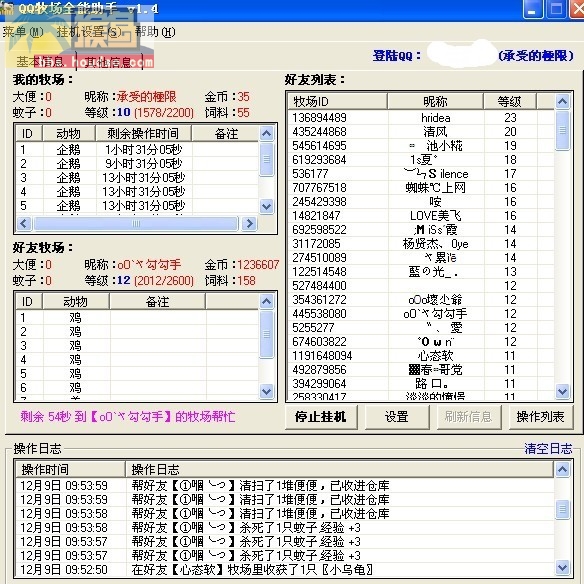Select log entry at 12月9日 09:53:57 first
584x584 pixels.
pyautogui.click(x=285, y=542)
